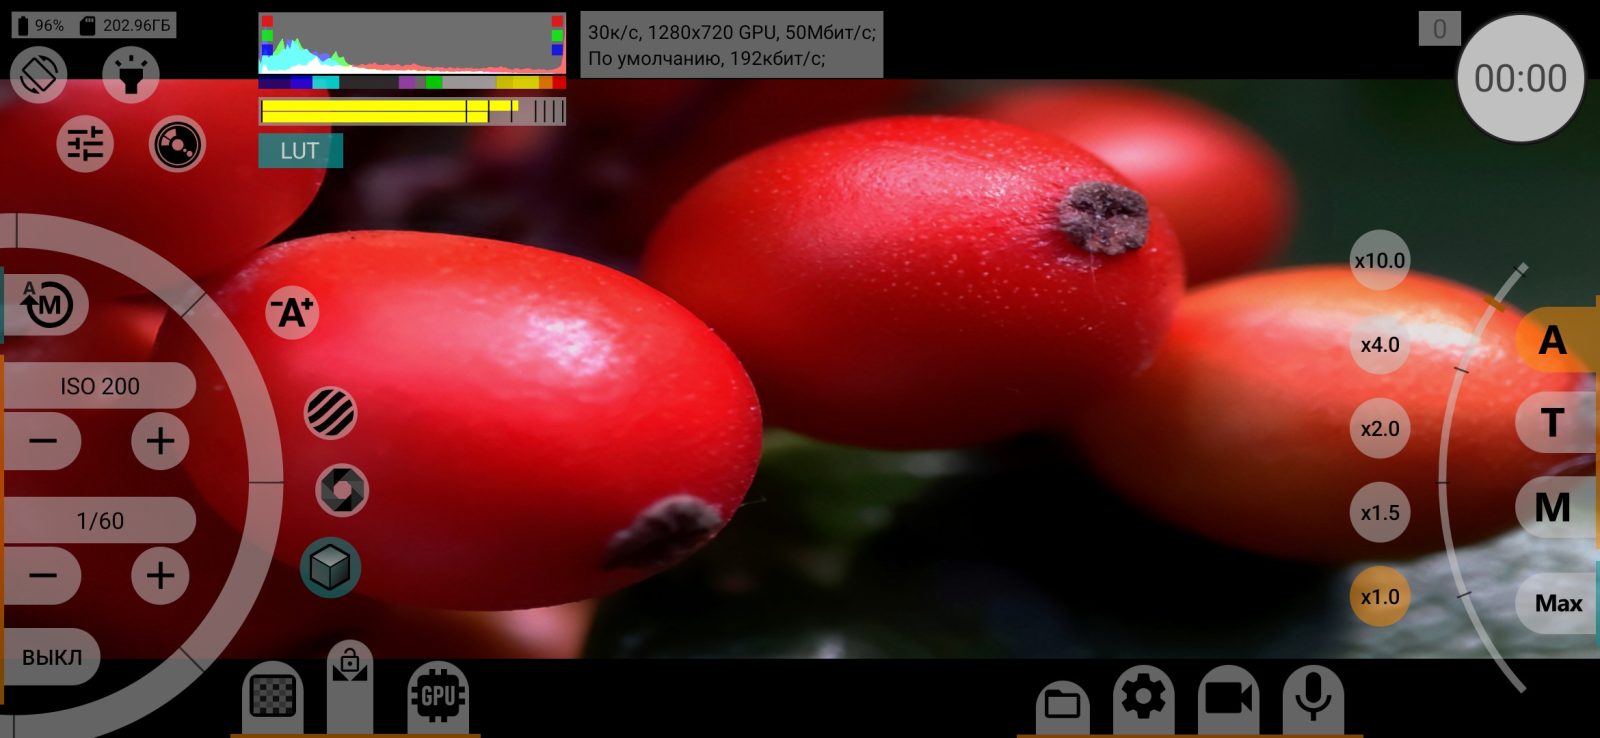
Task: Open the video camera settings icon
Action: pos(1229,699)
